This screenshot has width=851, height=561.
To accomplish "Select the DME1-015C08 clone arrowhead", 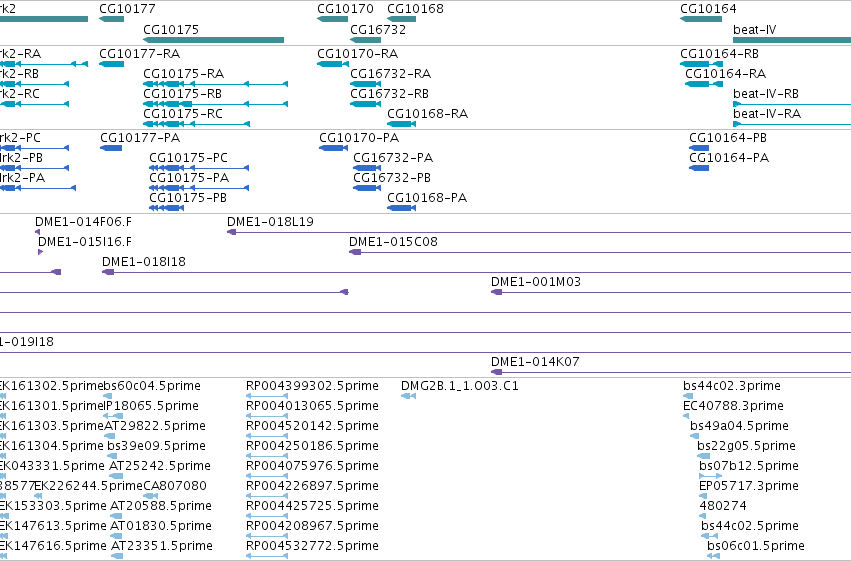I will click(355, 252).
